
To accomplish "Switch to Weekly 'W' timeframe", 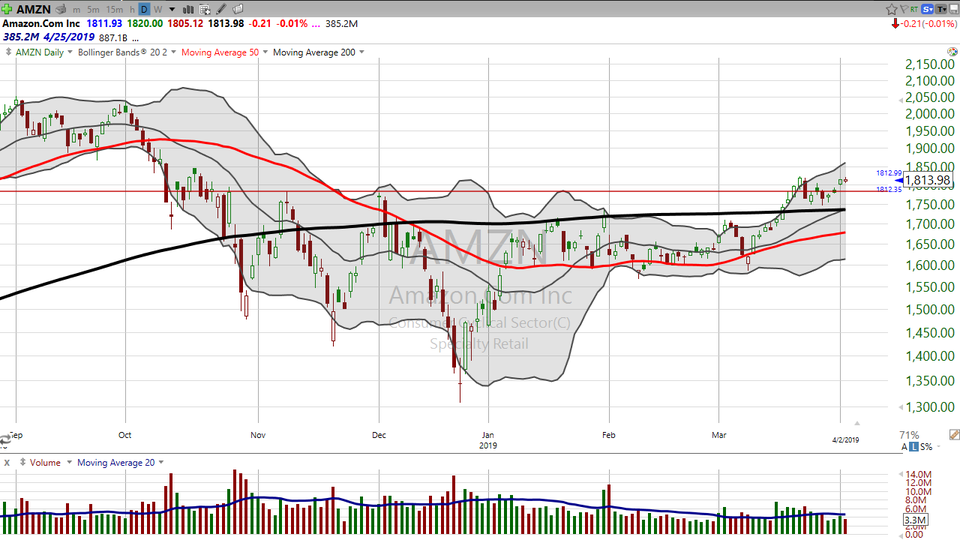I will (x=158, y=9).
